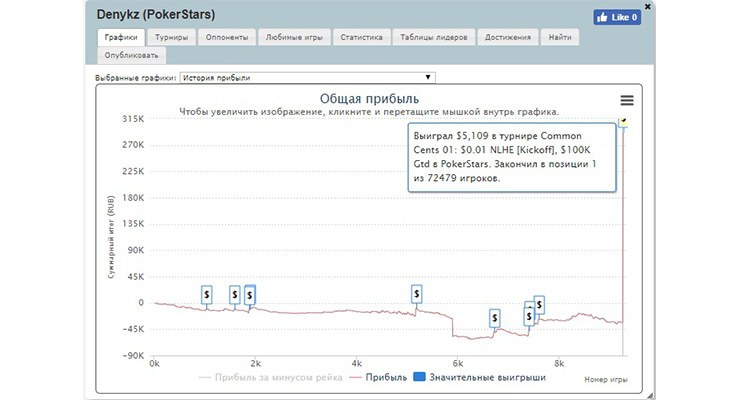Go to the Статистика tab

(361, 37)
